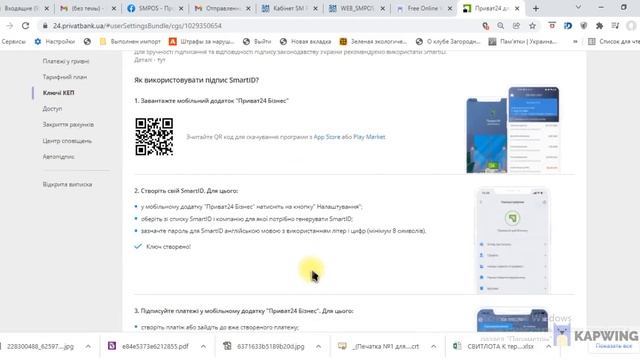This screenshot has width=640, height=360.
Task: Bookmark this page with the star icon
Action: coord(532,26)
